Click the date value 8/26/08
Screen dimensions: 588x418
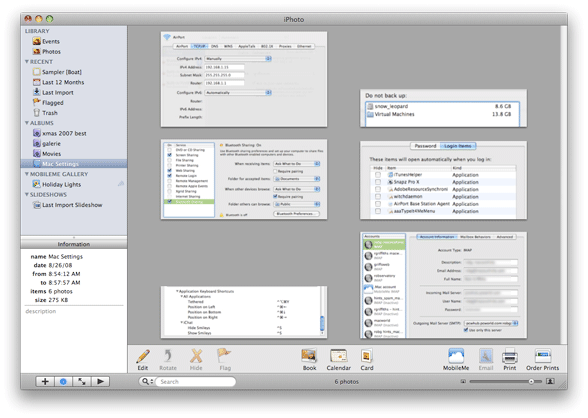tap(60, 265)
